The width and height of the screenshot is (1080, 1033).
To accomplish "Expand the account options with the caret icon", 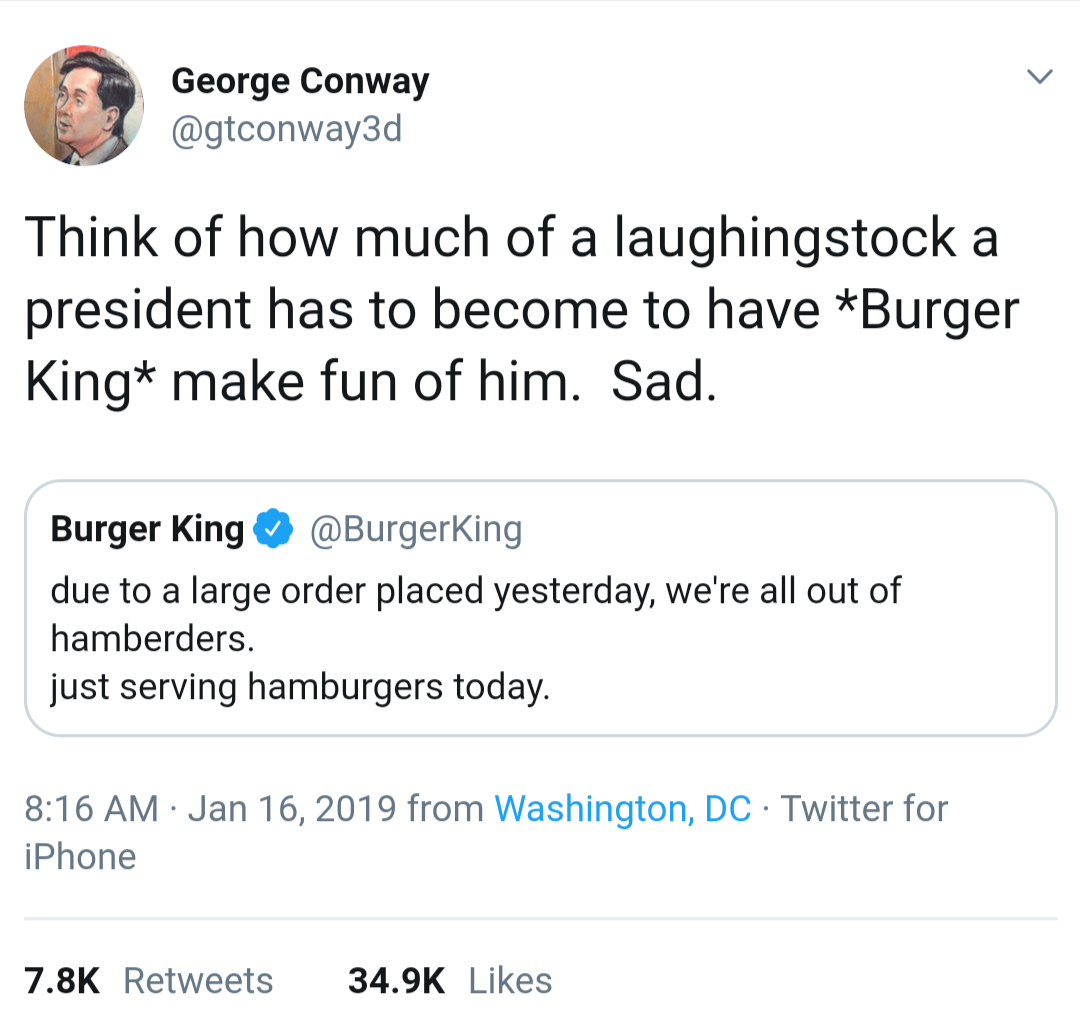I will click(x=1040, y=75).
